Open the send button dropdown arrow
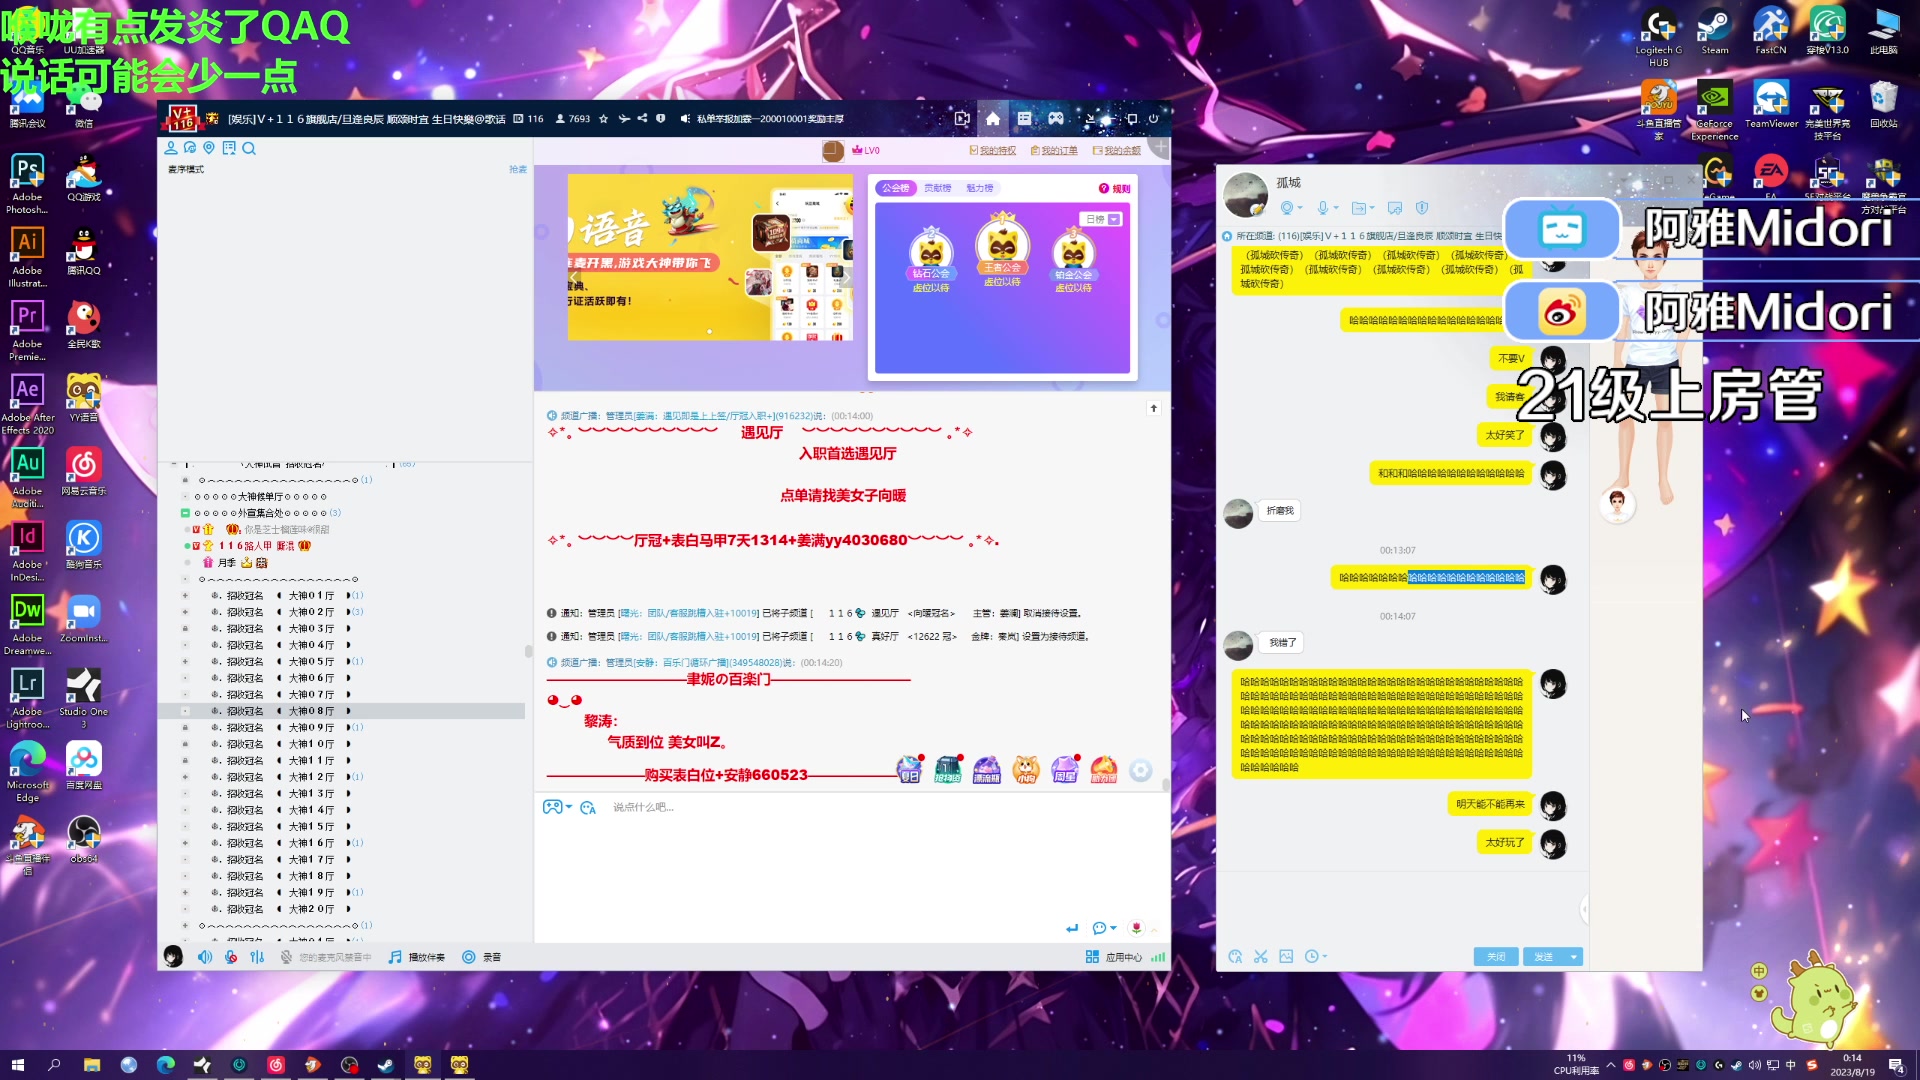Viewport: 1920px width, 1080px height. (x=1574, y=957)
